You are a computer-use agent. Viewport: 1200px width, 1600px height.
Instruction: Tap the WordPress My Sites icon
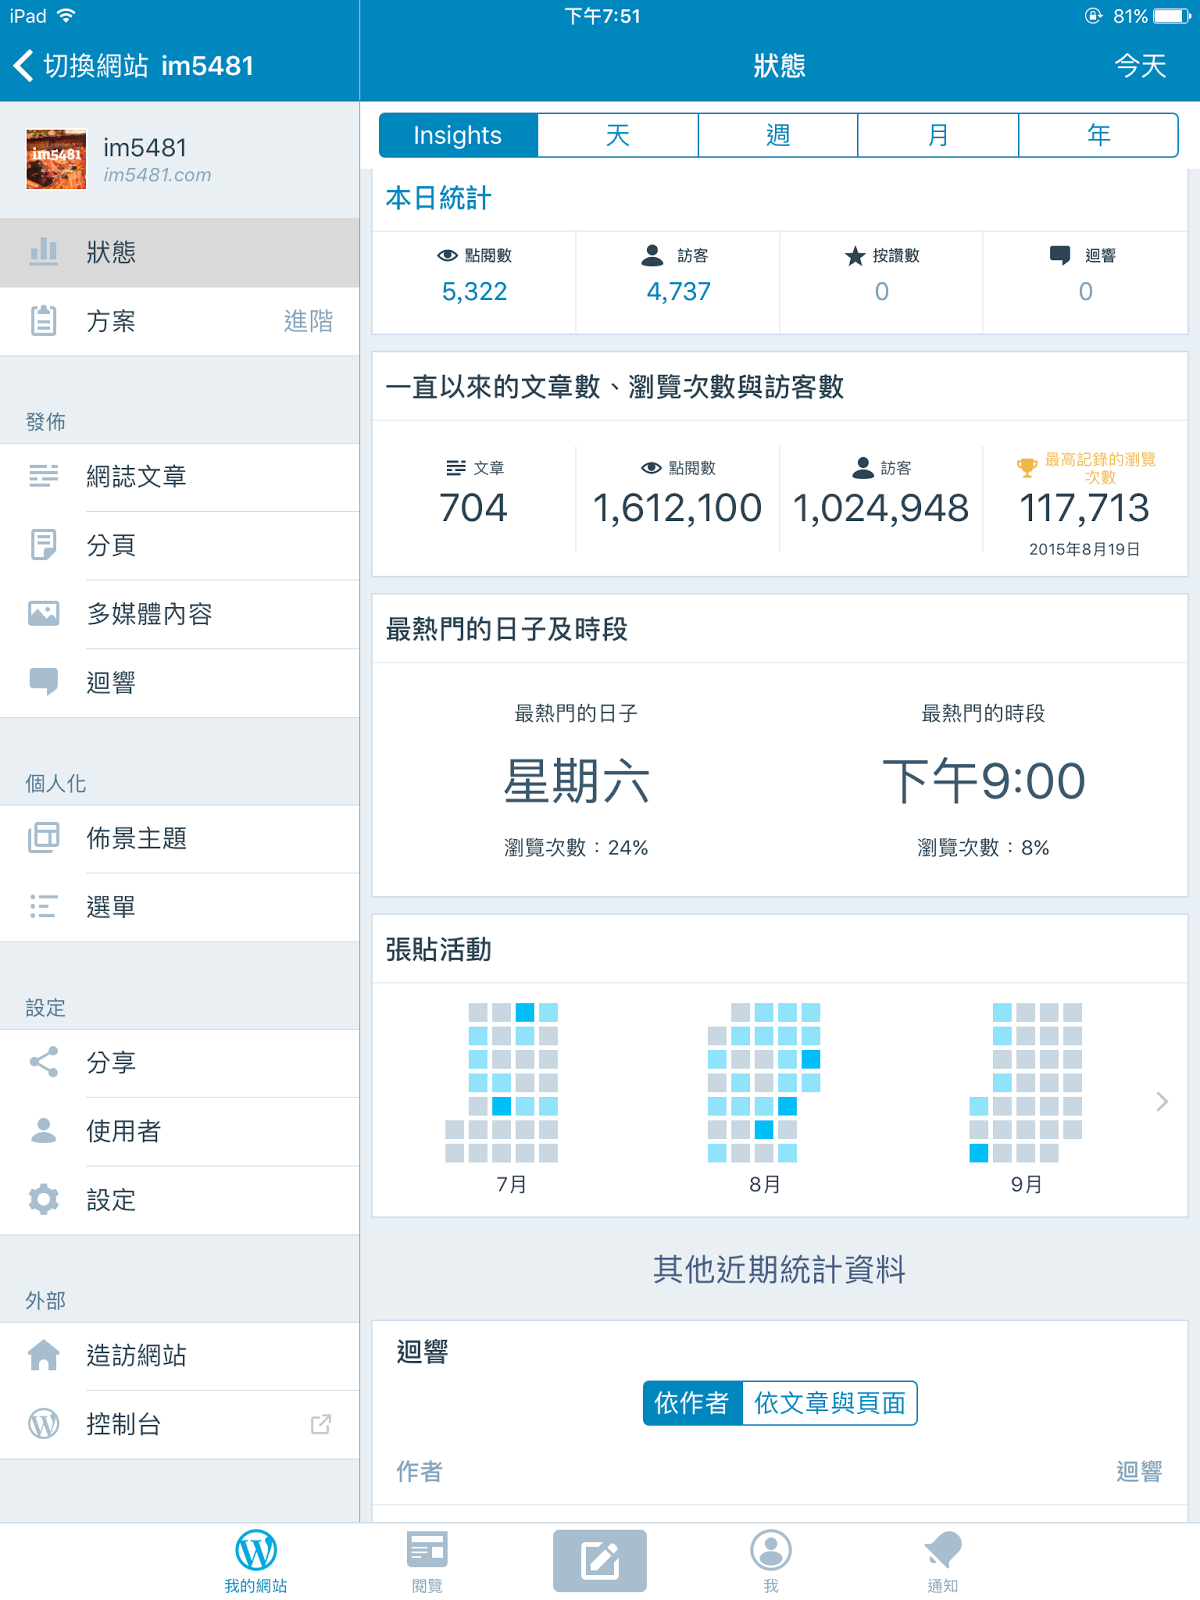click(x=256, y=1552)
